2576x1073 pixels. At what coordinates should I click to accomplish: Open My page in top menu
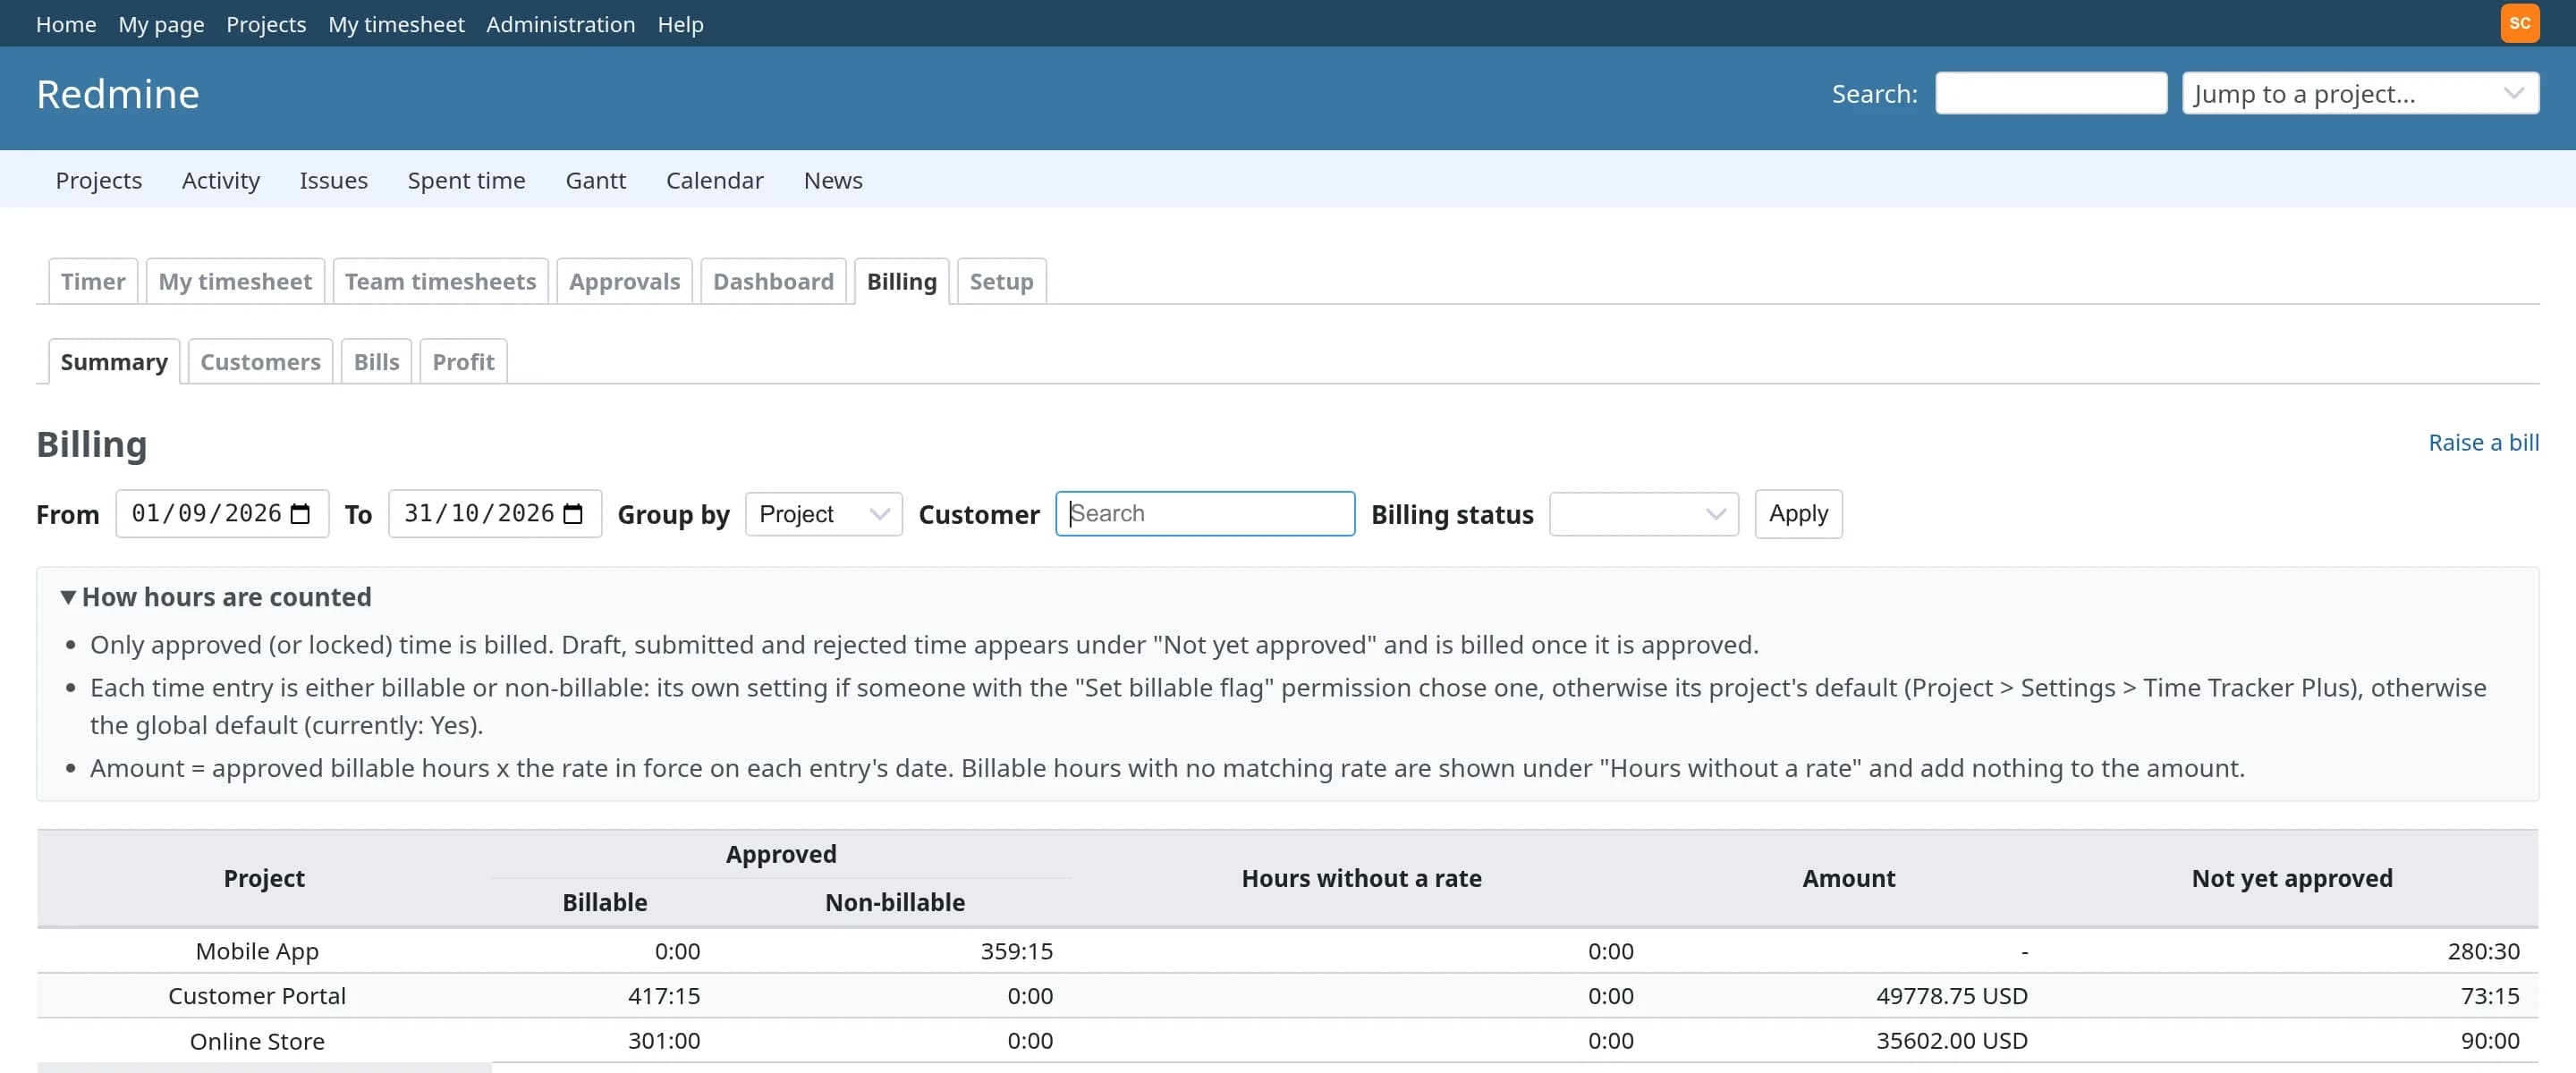coord(161,24)
